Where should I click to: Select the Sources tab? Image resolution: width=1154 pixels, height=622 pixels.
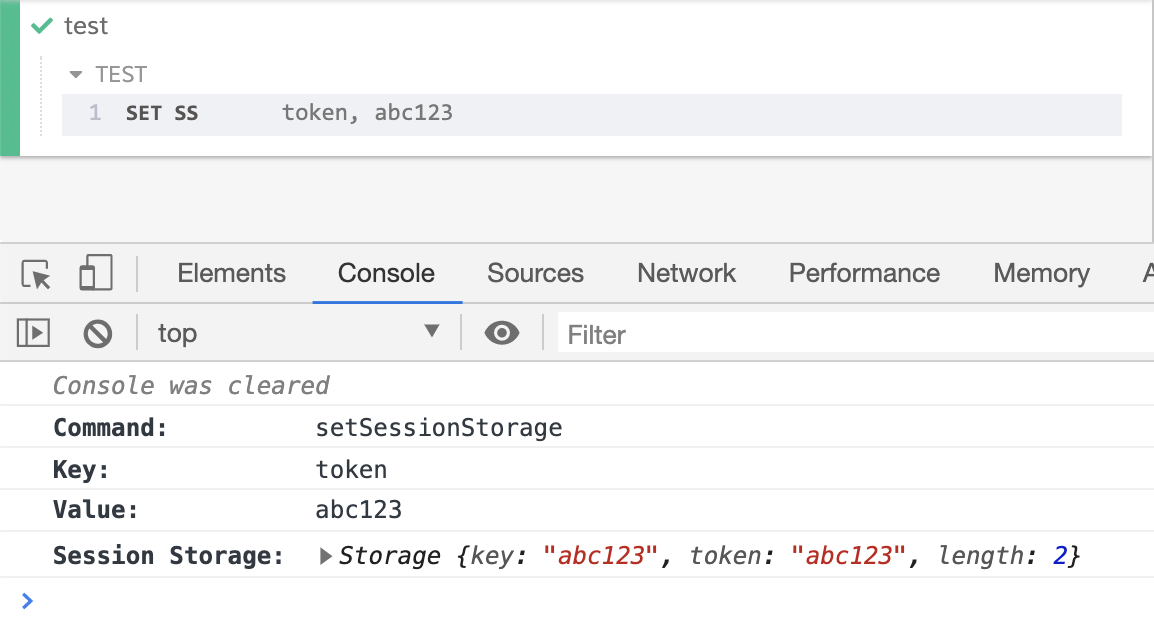pos(535,272)
